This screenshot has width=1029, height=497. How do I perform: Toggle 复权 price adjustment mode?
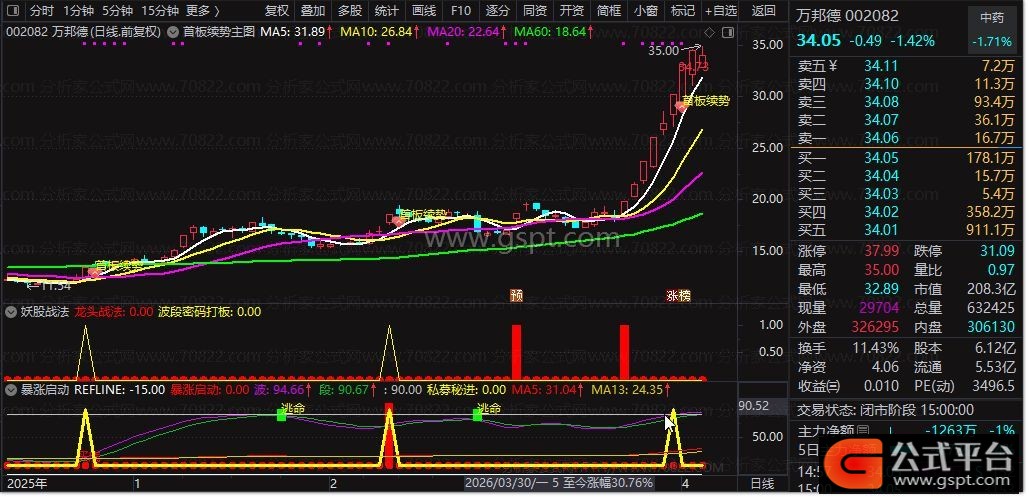(277, 11)
